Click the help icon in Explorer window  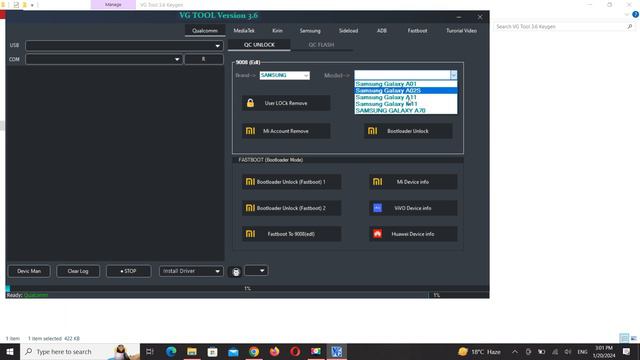pyautogui.click(x=635, y=14)
